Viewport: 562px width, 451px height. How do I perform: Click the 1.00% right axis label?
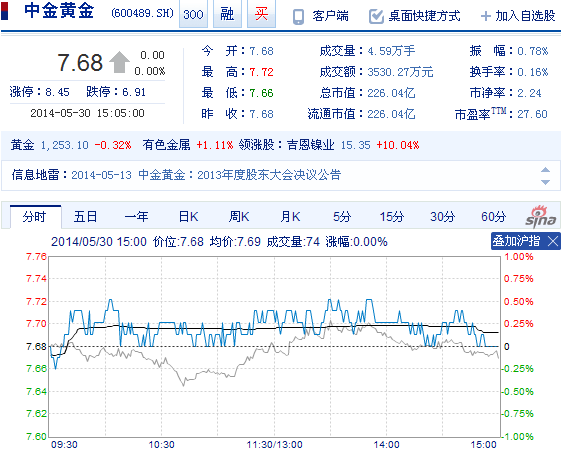[519, 257]
